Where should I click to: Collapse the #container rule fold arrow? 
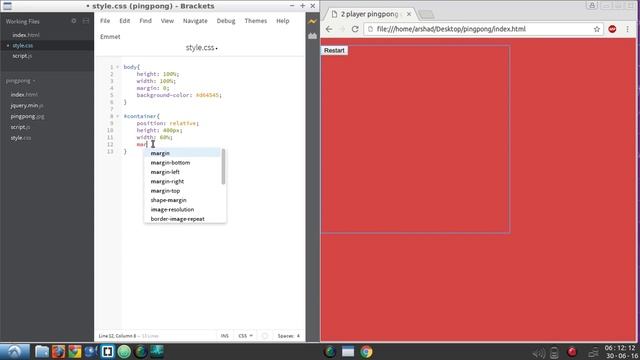click(118, 116)
